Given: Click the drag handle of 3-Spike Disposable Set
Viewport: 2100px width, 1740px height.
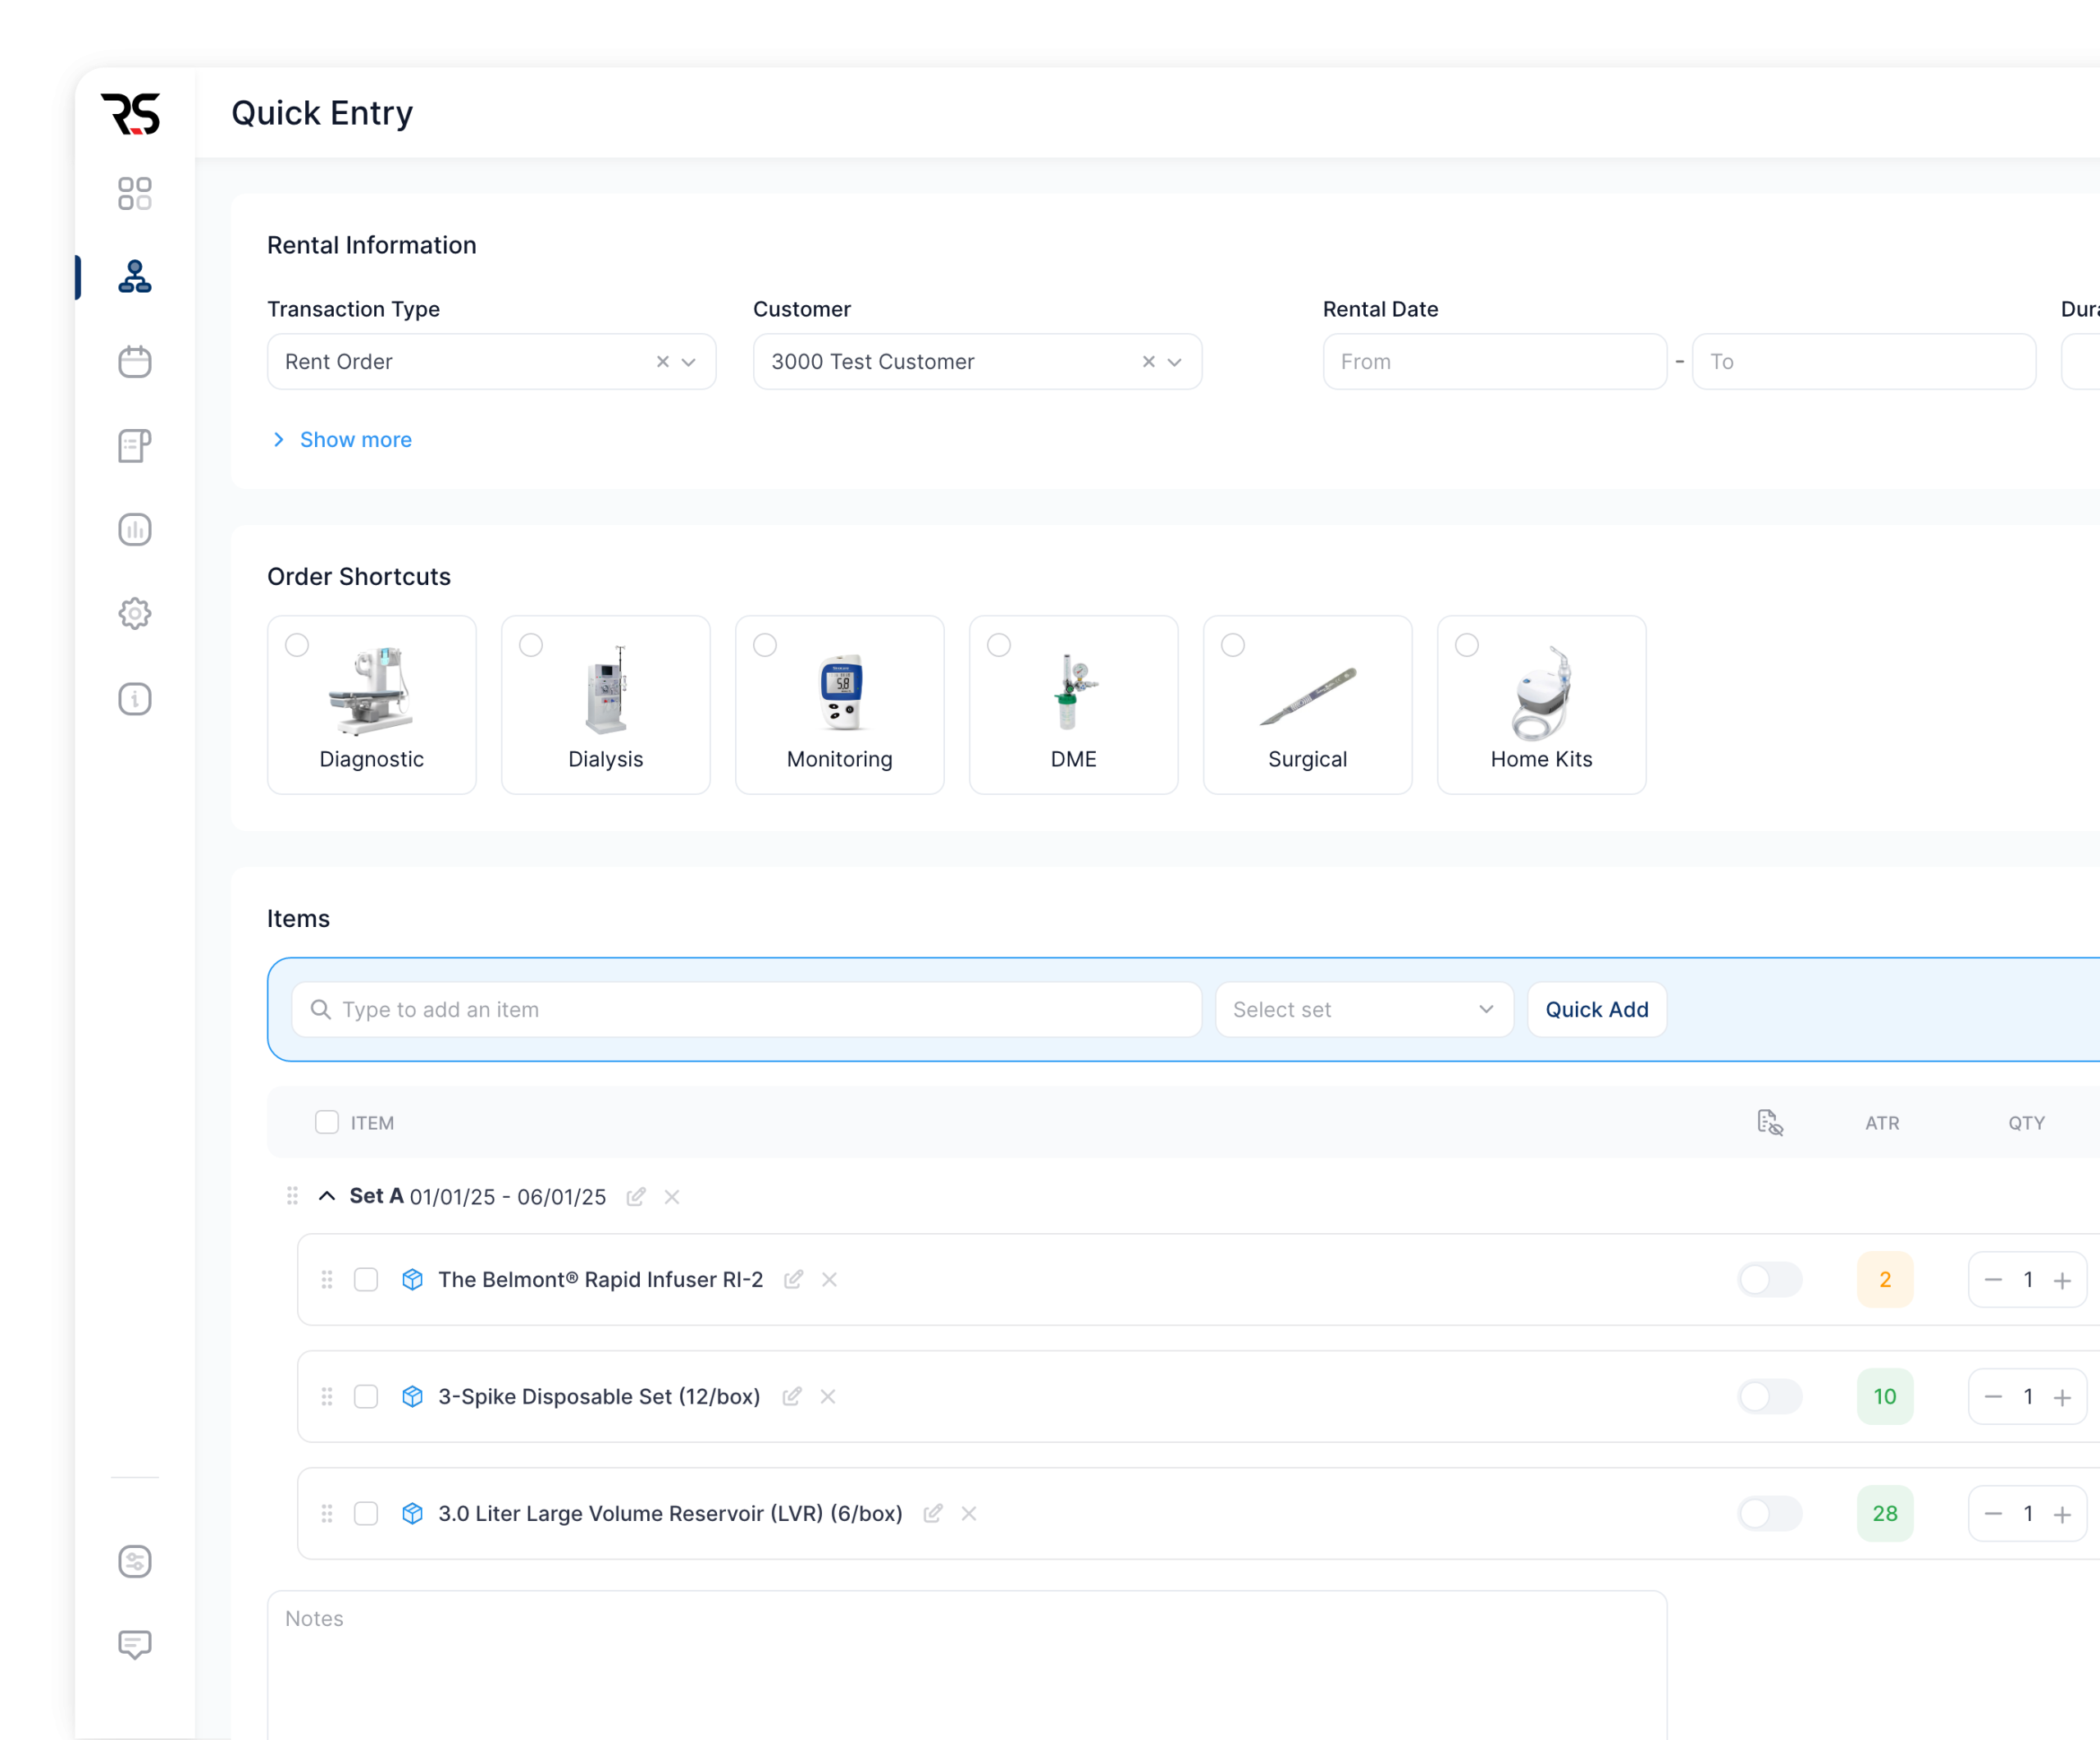Looking at the screenshot, I should pos(327,1397).
